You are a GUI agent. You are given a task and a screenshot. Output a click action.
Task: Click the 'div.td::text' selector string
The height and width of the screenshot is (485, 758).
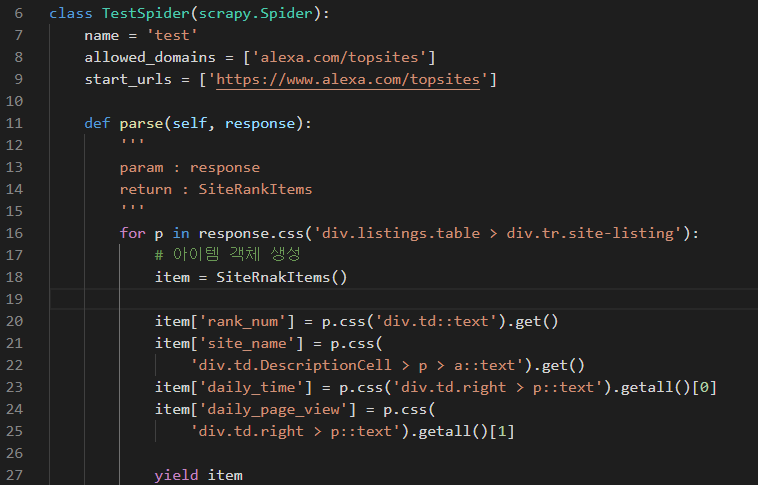[x=436, y=321]
